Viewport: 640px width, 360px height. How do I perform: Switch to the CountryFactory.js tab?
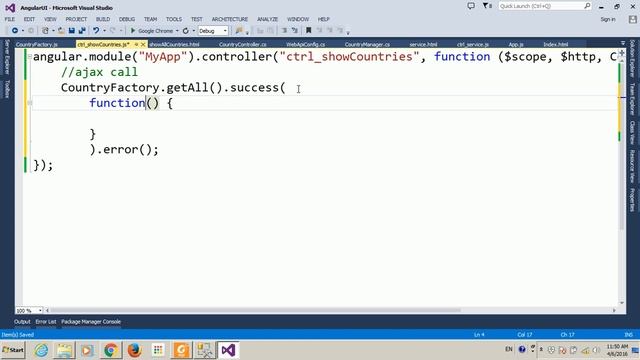pos(37,44)
